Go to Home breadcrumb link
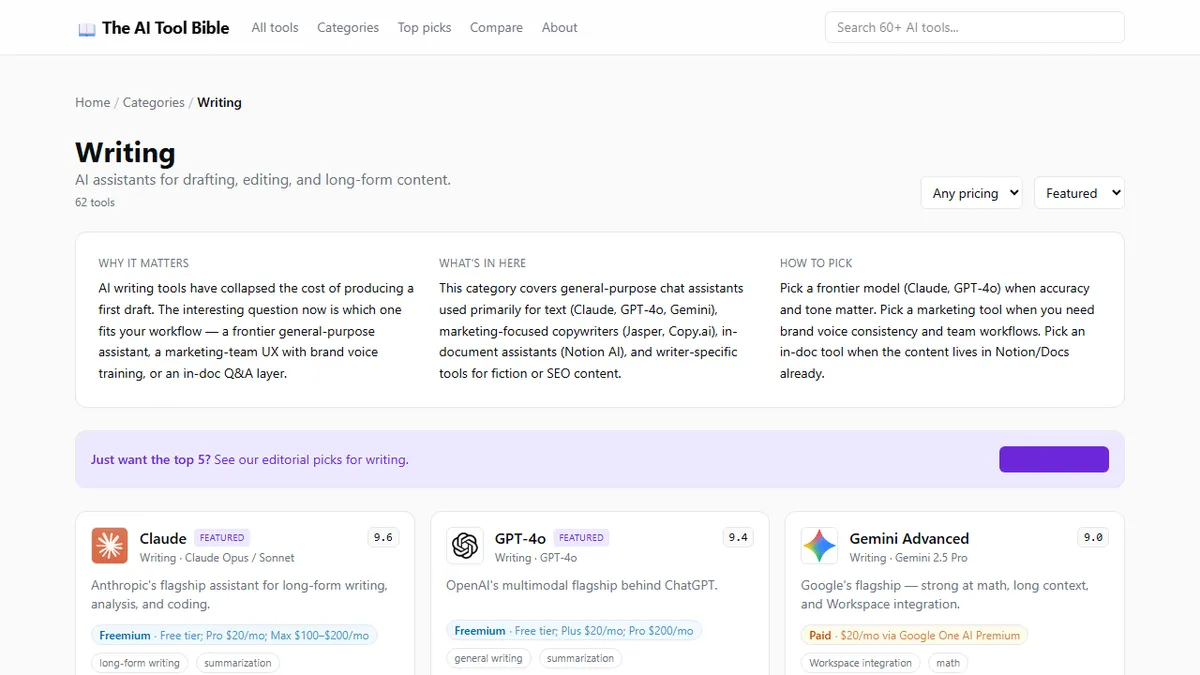Image resolution: width=1200 pixels, height=675 pixels. coord(93,103)
